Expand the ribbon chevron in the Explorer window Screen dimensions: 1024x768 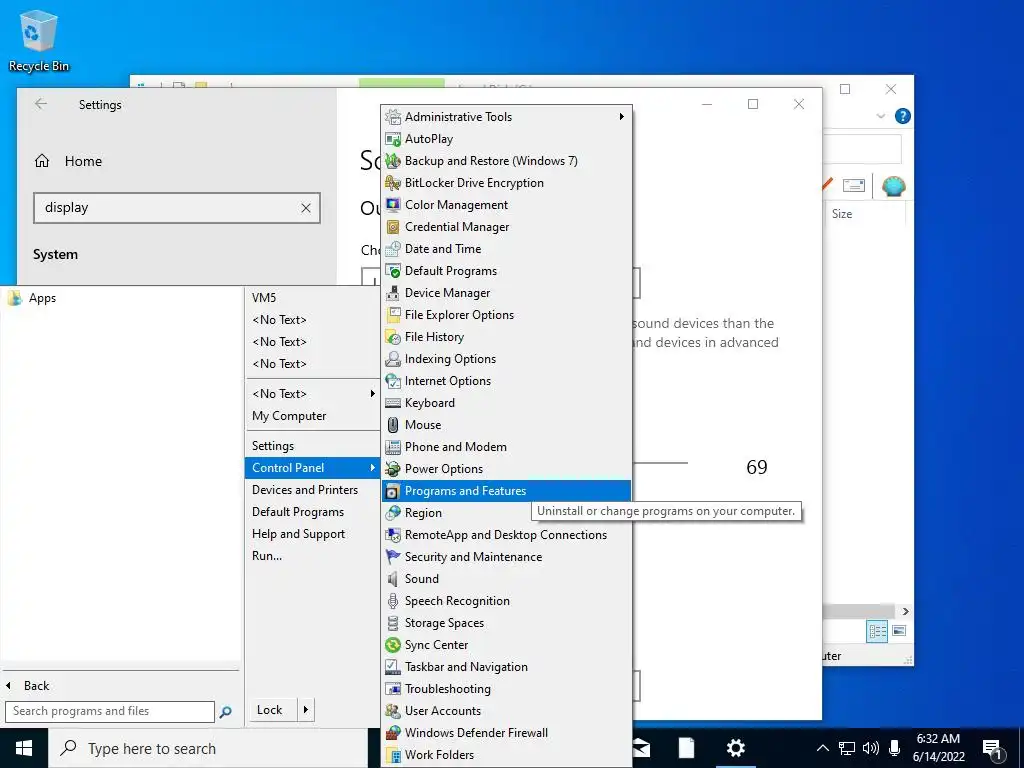(x=880, y=116)
